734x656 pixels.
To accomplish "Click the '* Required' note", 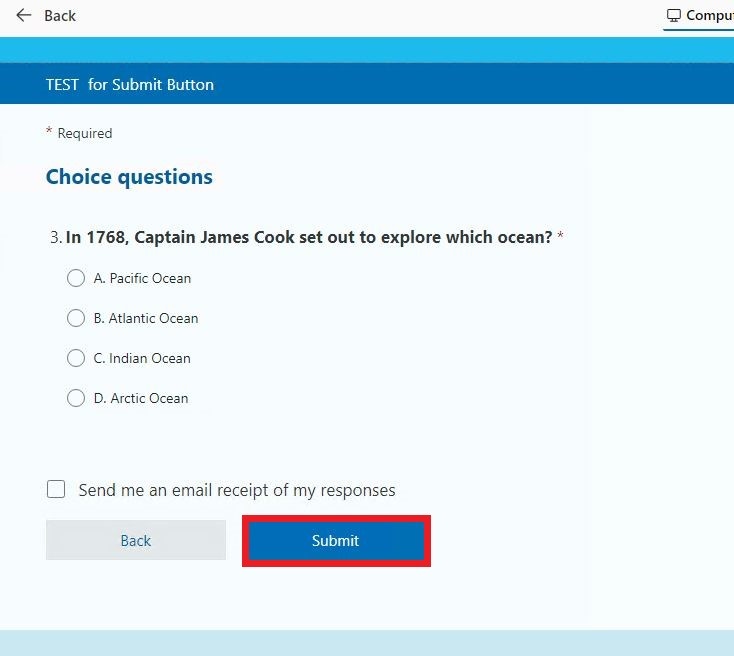I will pos(79,133).
